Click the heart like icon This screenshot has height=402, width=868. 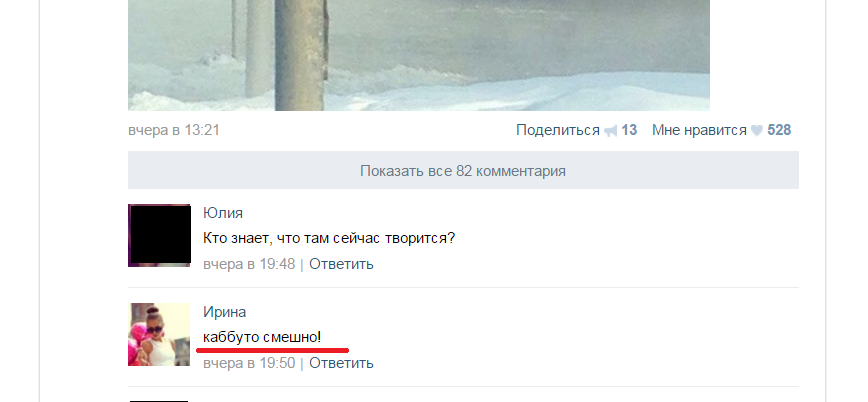point(756,131)
